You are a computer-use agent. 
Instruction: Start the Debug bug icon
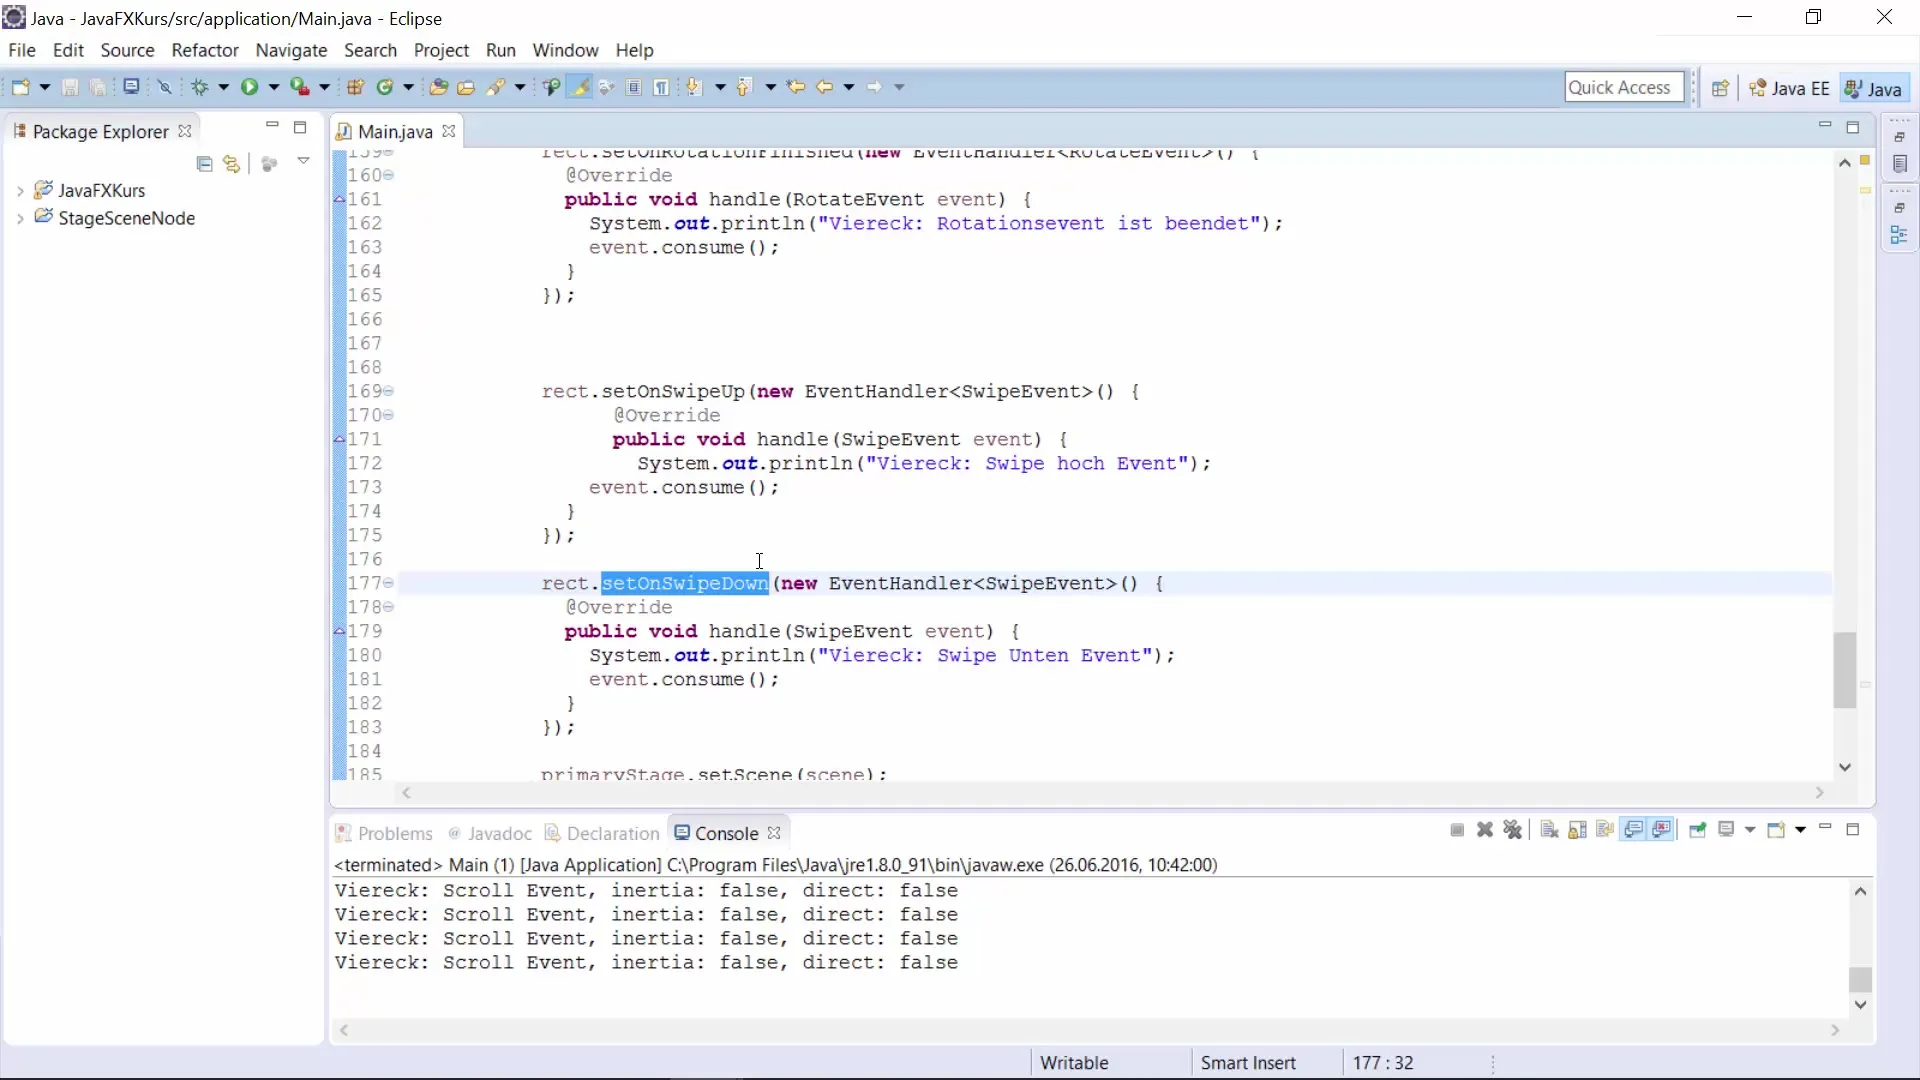(200, 87)
